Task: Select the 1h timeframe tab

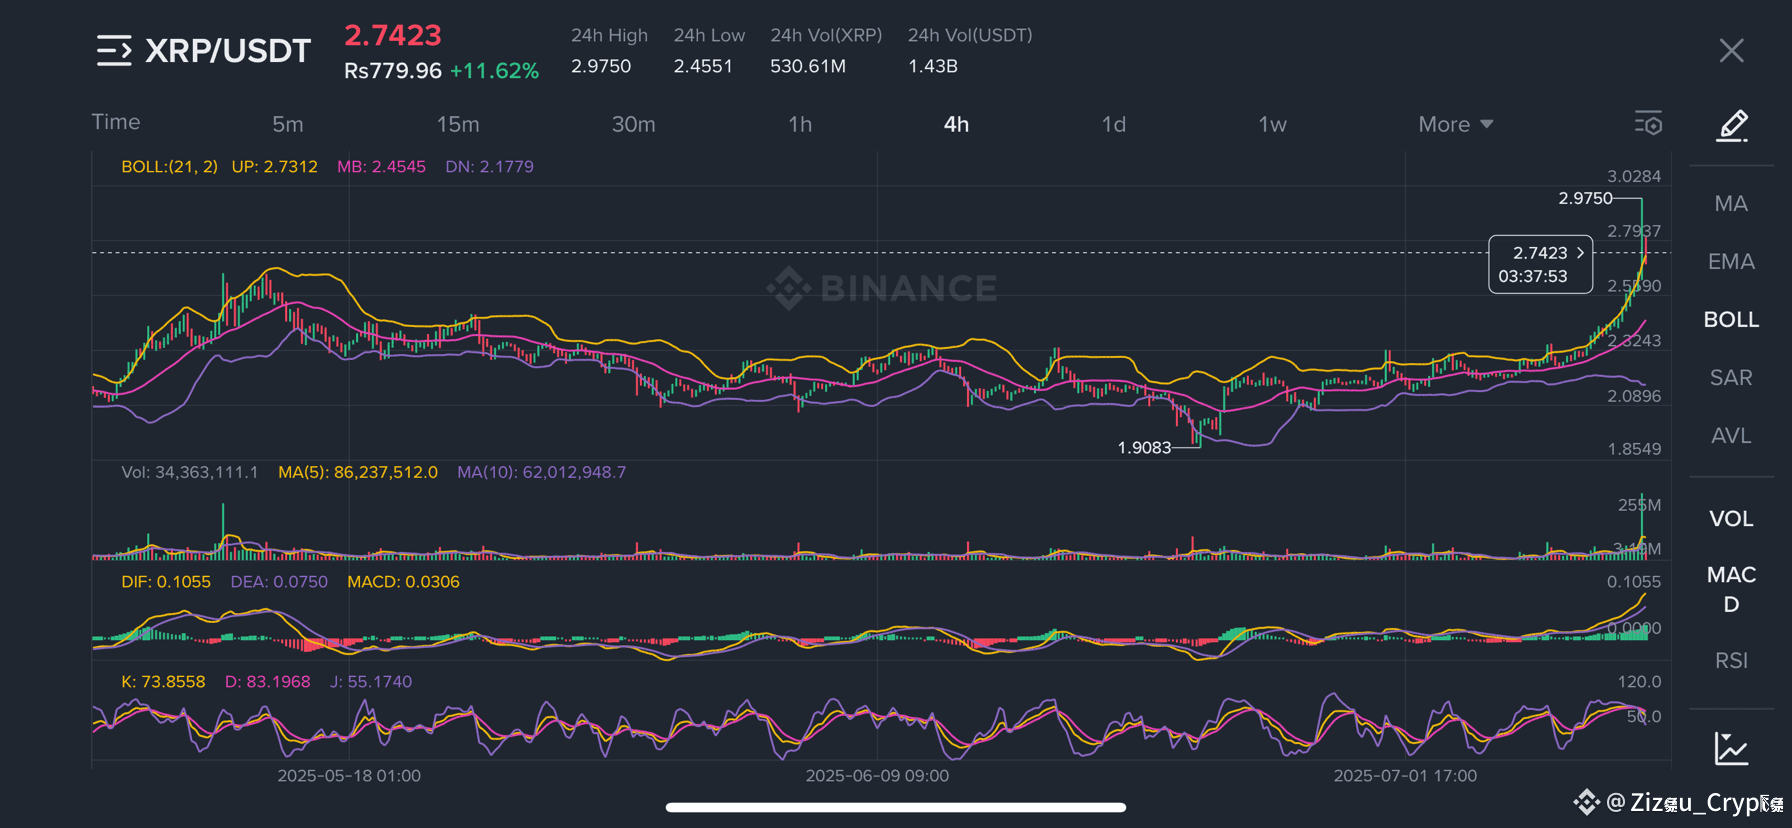Action: click(x=800, y=125)
